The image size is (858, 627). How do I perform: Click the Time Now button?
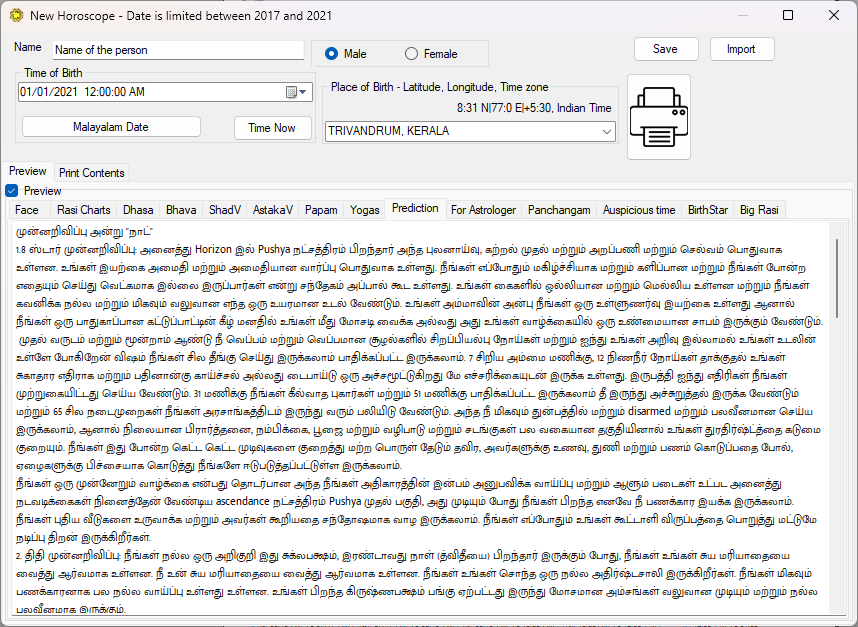[273, 128]
